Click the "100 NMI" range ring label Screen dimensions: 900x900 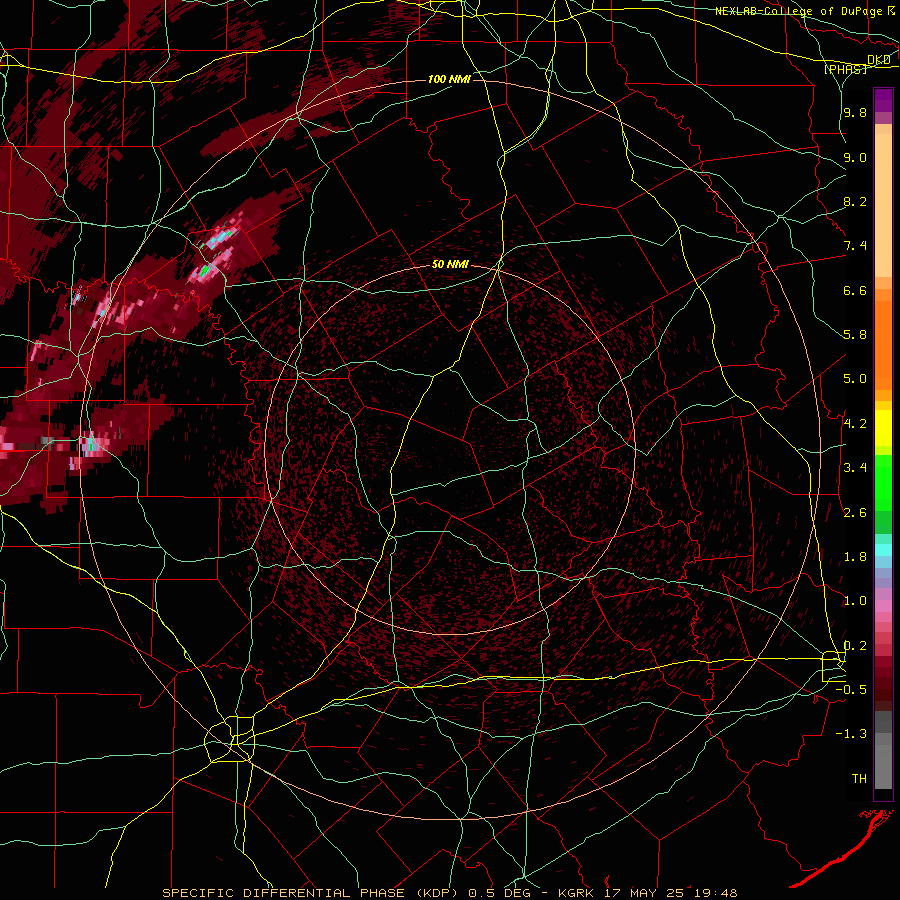pos(449,79)
